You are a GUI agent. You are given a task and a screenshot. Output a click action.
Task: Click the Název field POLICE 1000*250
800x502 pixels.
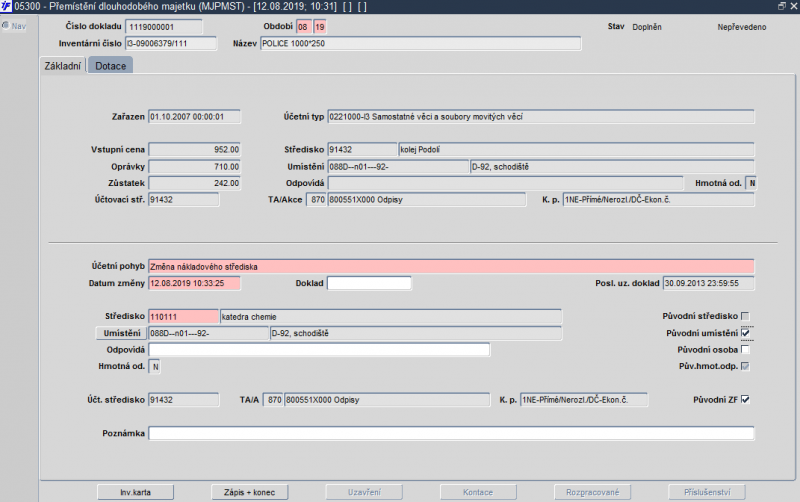(x=420, y=44)
